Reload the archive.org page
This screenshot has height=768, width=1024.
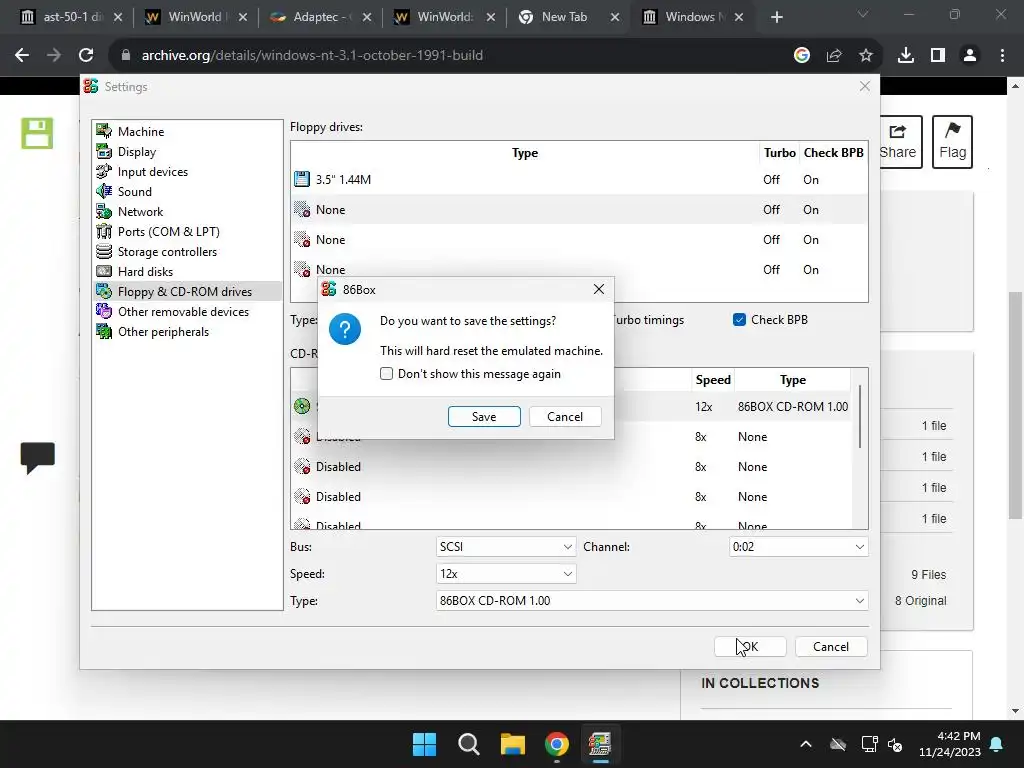tap(86, 56)
